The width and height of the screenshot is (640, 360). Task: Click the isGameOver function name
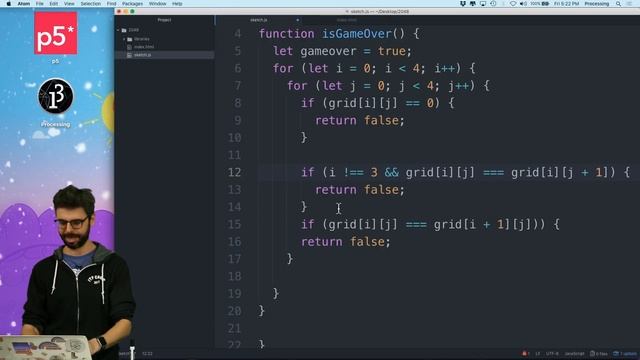357,33
